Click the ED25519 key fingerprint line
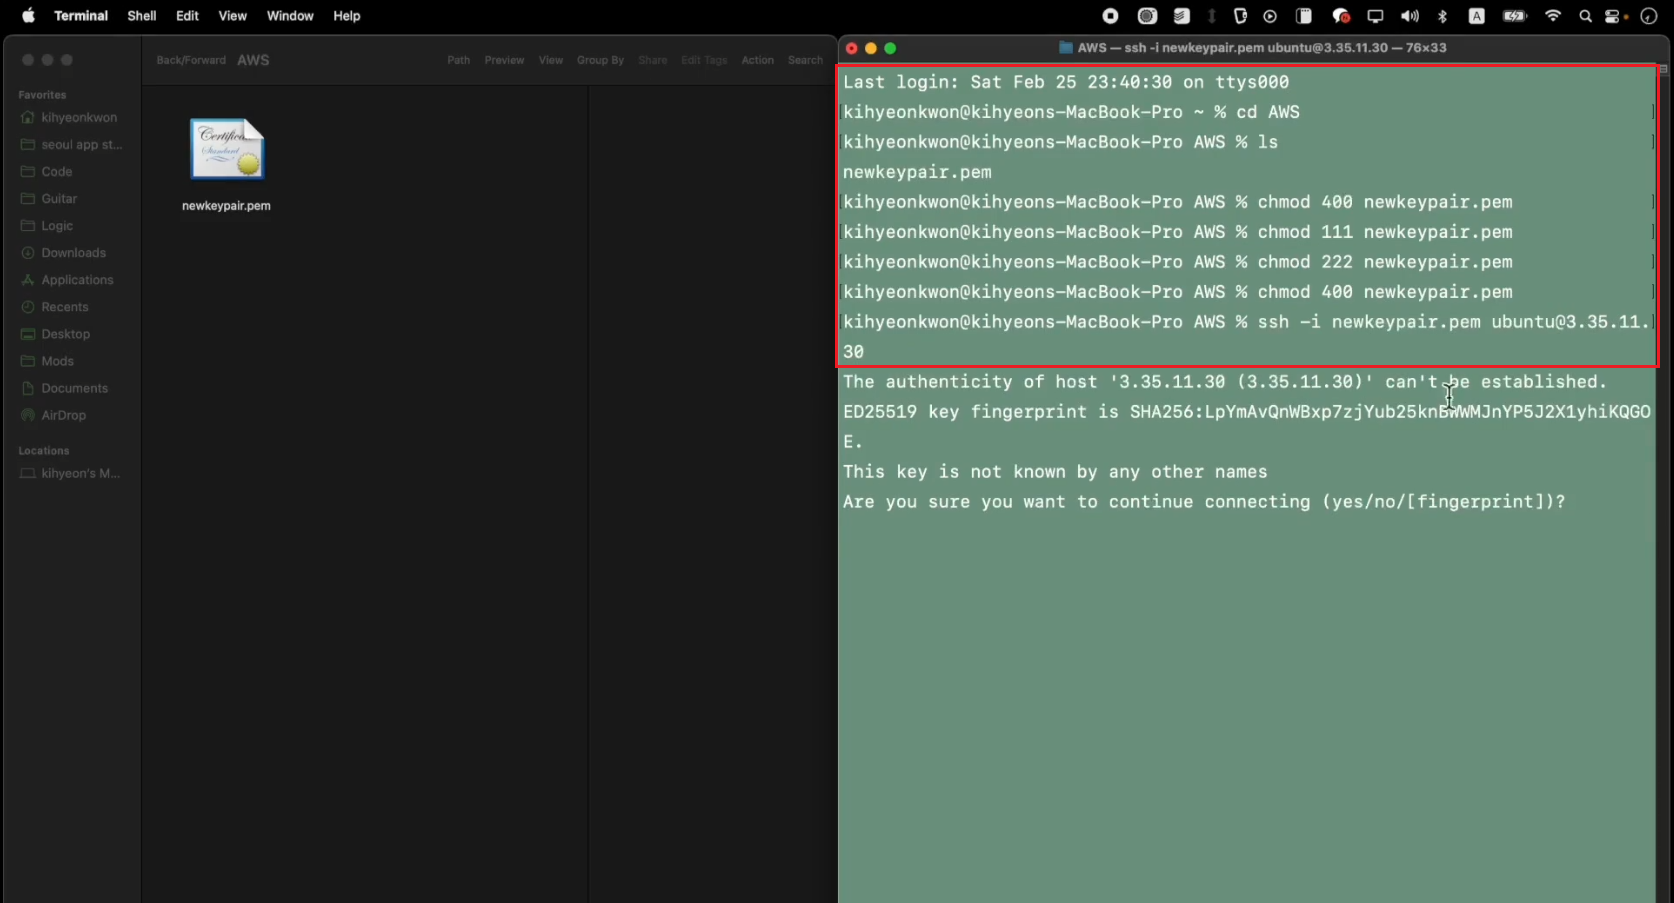The height and width of the screenshot is (903, 1674). [x=1246, y=427]
